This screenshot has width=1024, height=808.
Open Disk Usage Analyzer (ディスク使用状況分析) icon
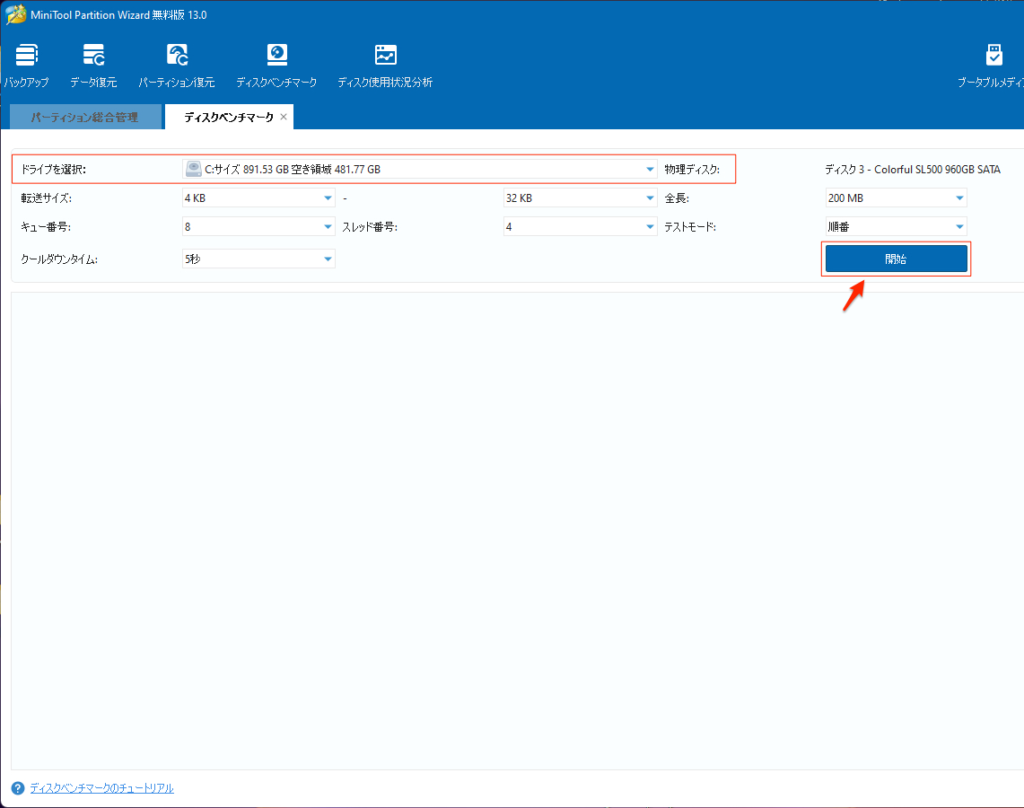[385, 55]
